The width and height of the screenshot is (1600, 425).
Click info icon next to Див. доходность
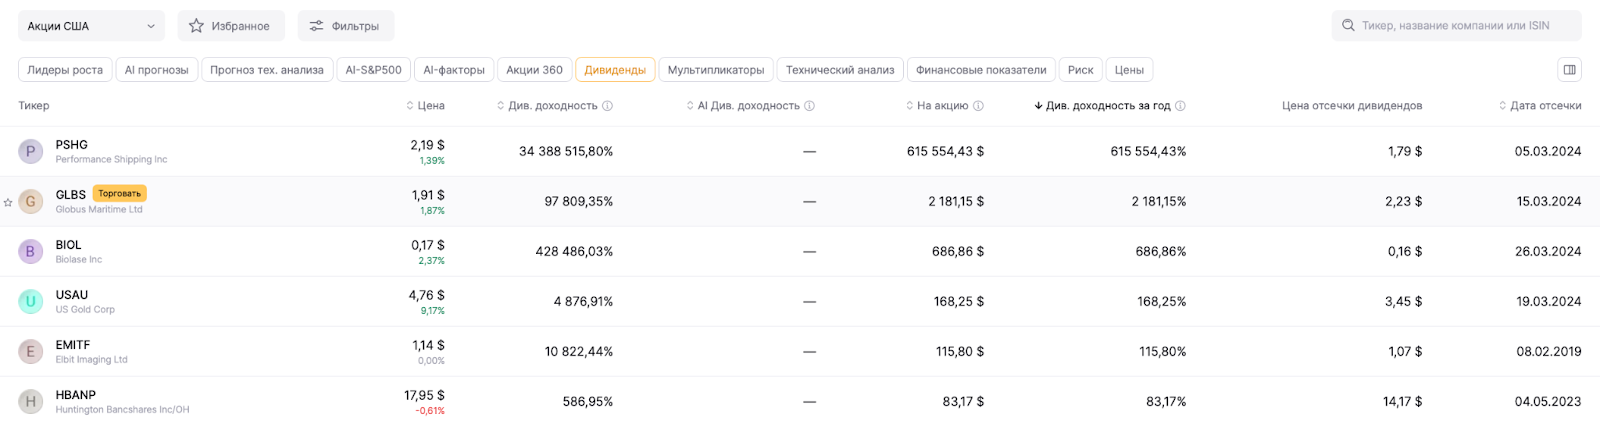608,106
